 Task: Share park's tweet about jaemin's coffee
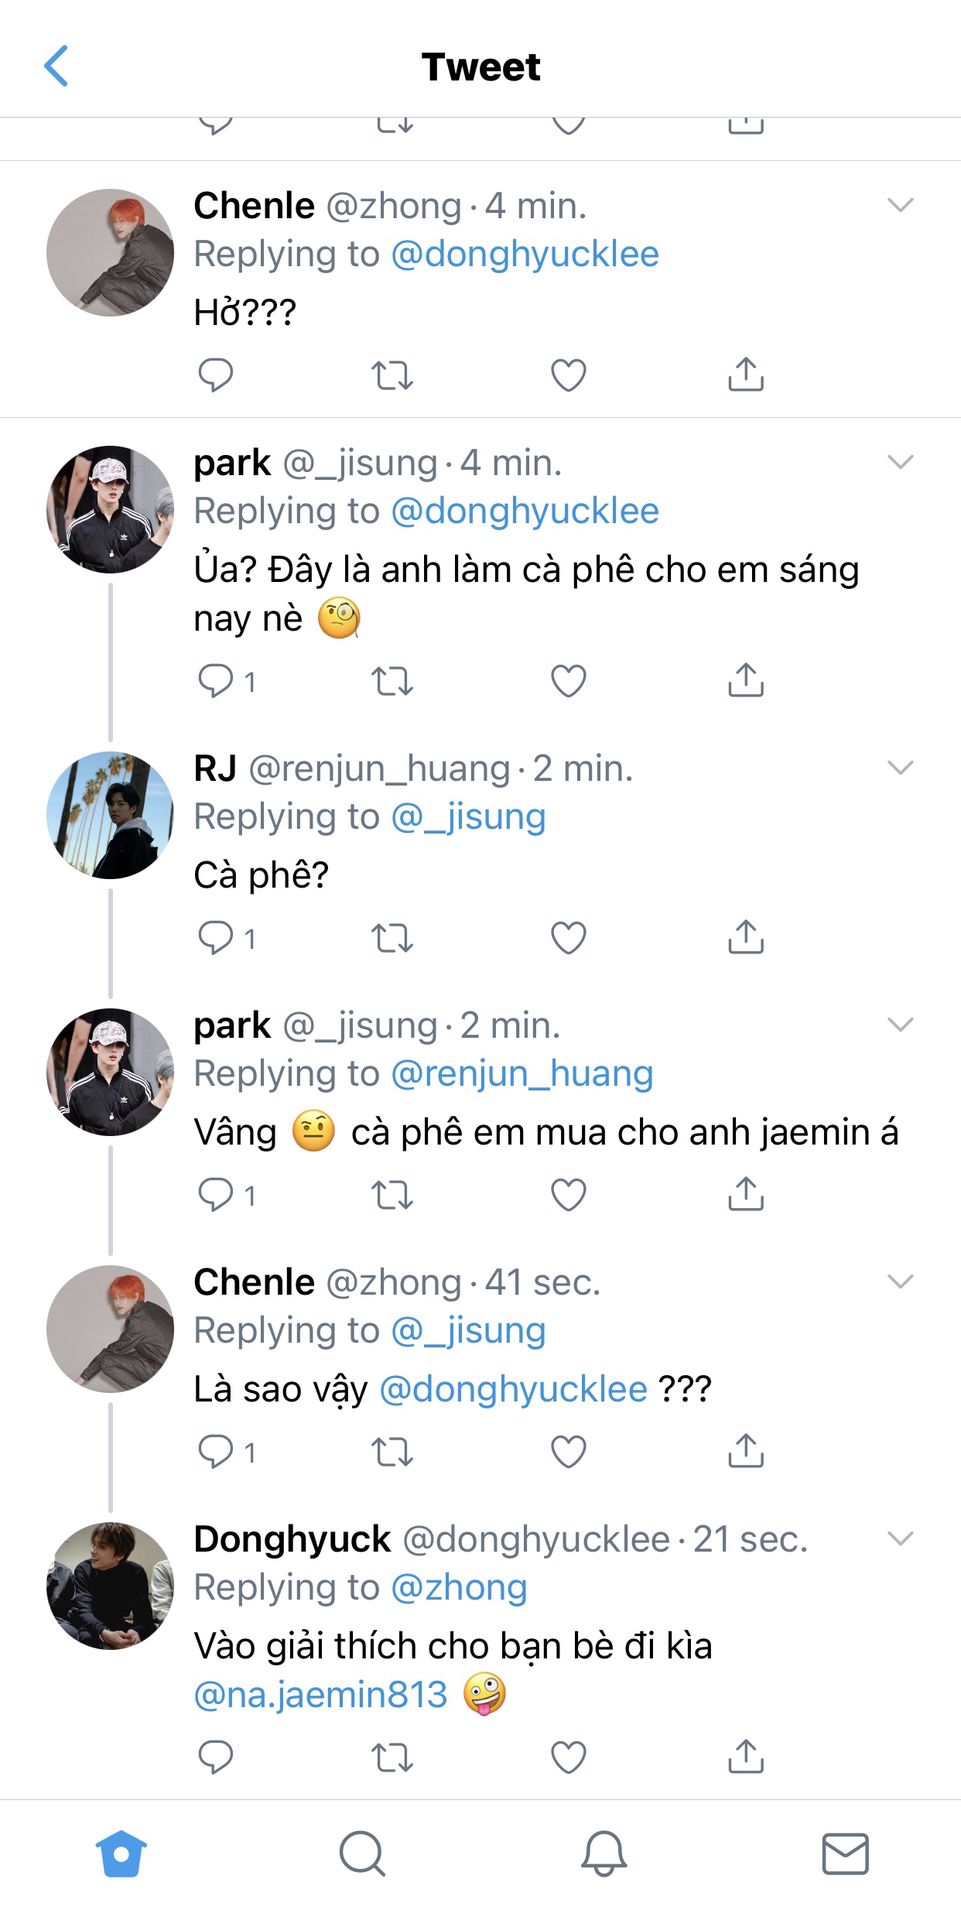(x=746, y=1194)
